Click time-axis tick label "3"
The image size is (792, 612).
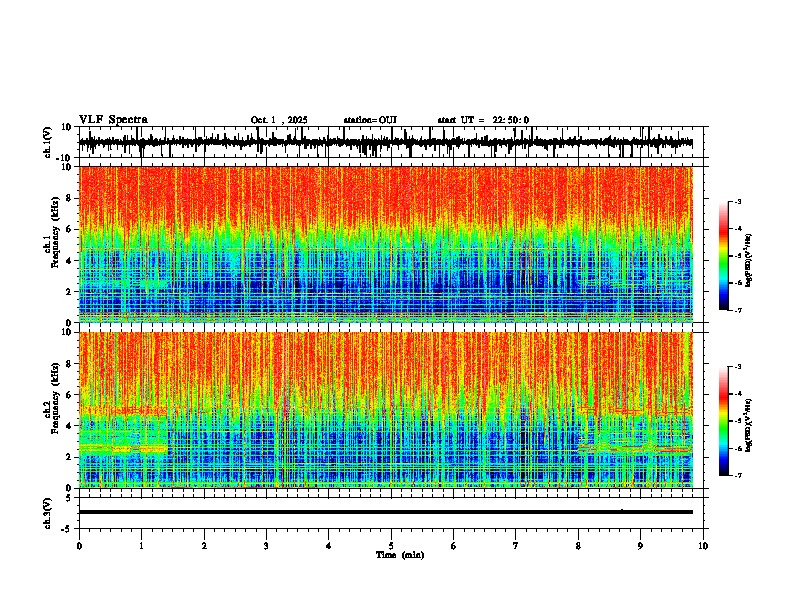point(266,546)
